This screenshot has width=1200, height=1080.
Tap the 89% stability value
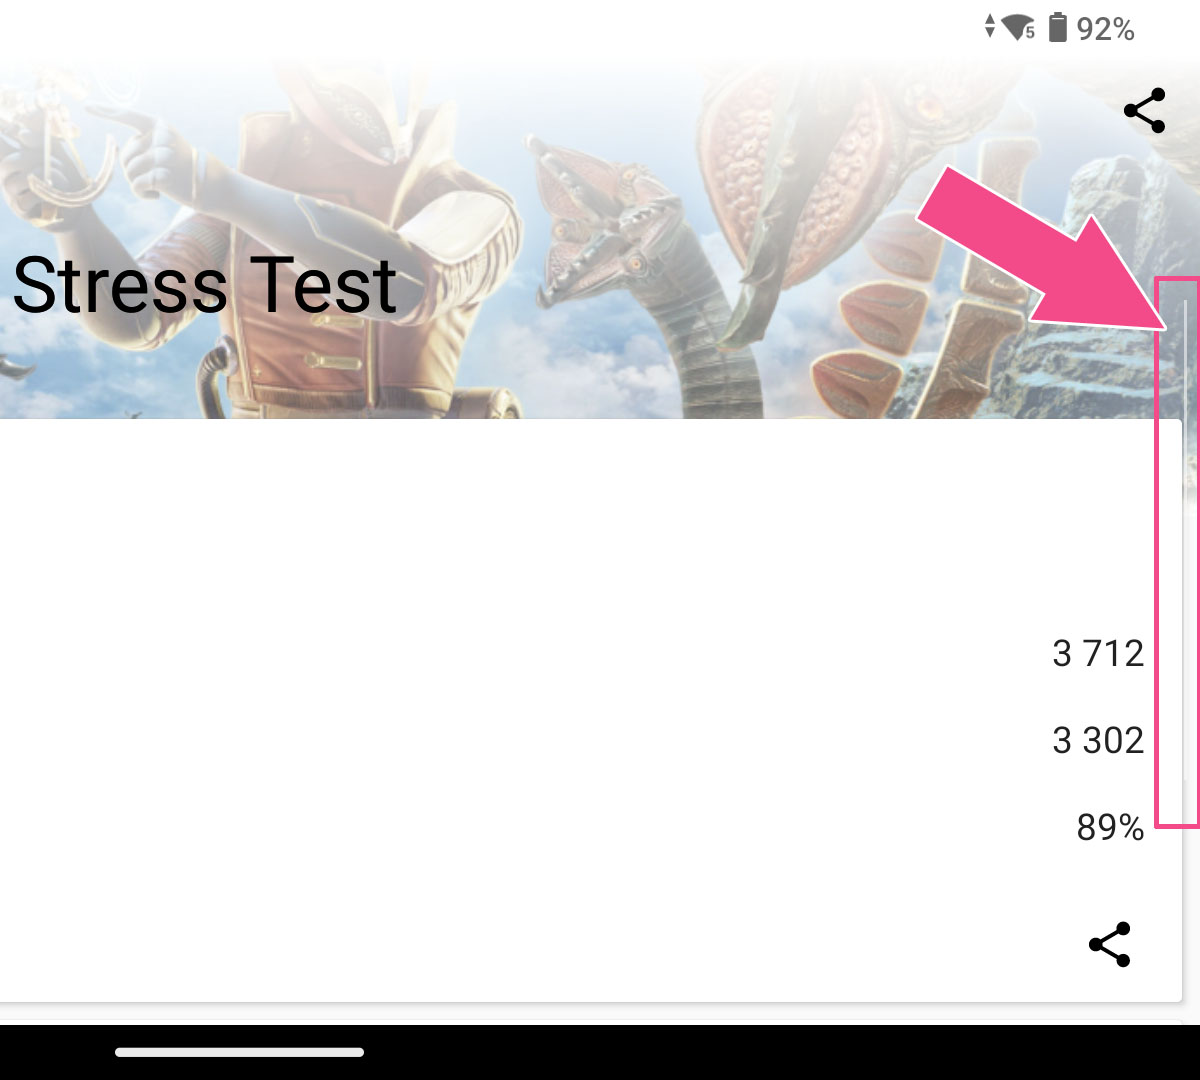tap(1110, 827)
